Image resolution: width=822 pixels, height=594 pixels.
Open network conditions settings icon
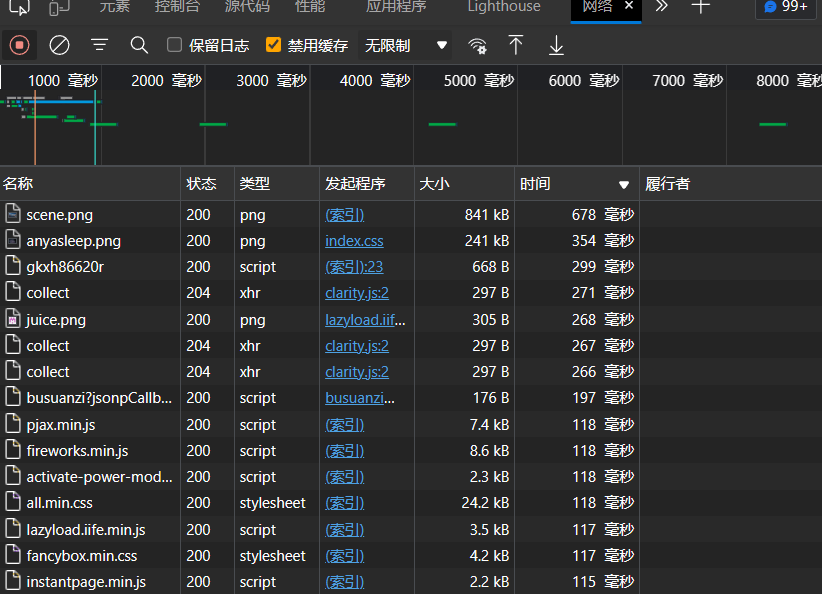[478, 46]
